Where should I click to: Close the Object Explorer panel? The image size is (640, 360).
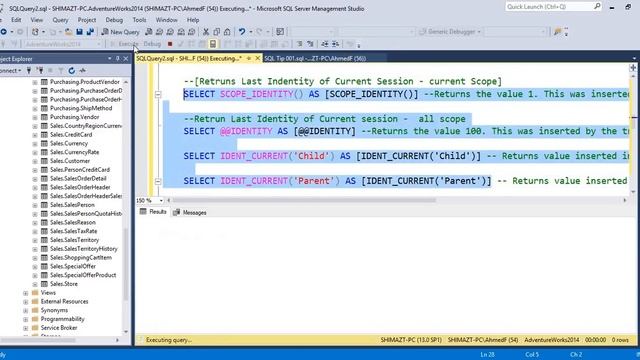pyautogui.click(x=126, y=59)
